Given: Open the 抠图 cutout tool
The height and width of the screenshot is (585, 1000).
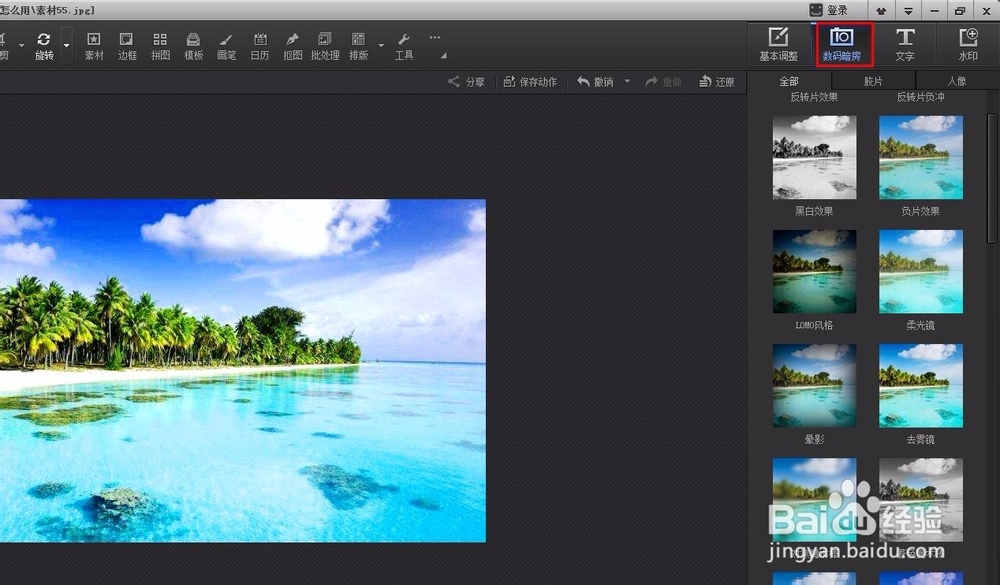Looking at the screenshot, I should tap(293, 47).
